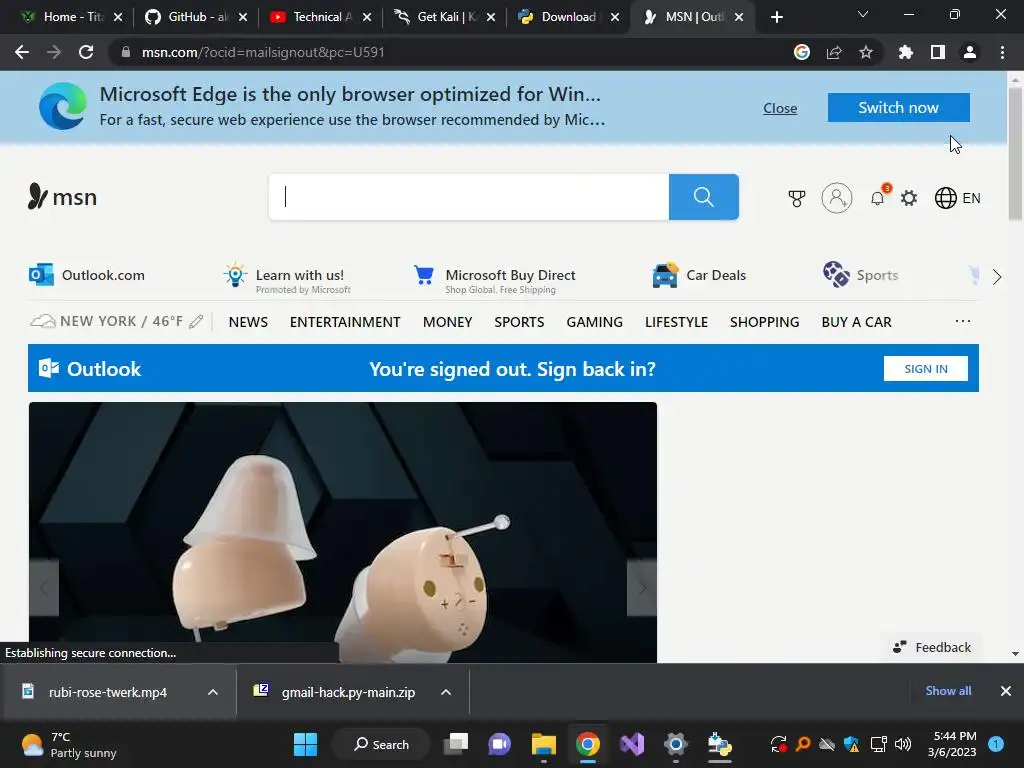Go to next slide in the carousel
Image resolution: width=1024 pixels, height=768 pixels.
(642, 587)
